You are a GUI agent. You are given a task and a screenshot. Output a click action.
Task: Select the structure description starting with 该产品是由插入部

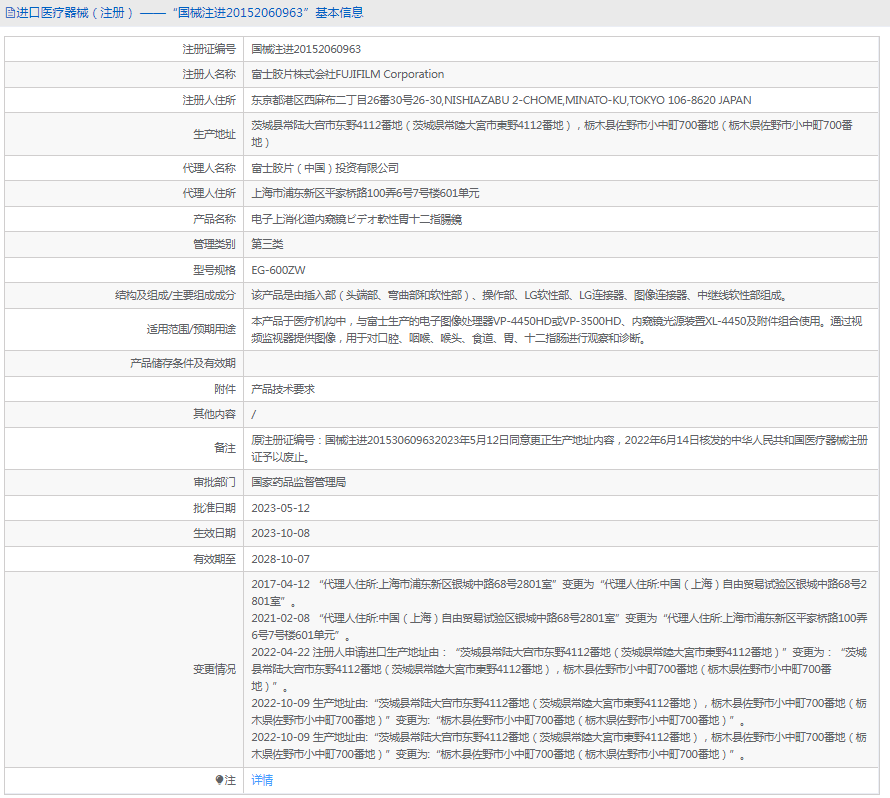(519, 295)
